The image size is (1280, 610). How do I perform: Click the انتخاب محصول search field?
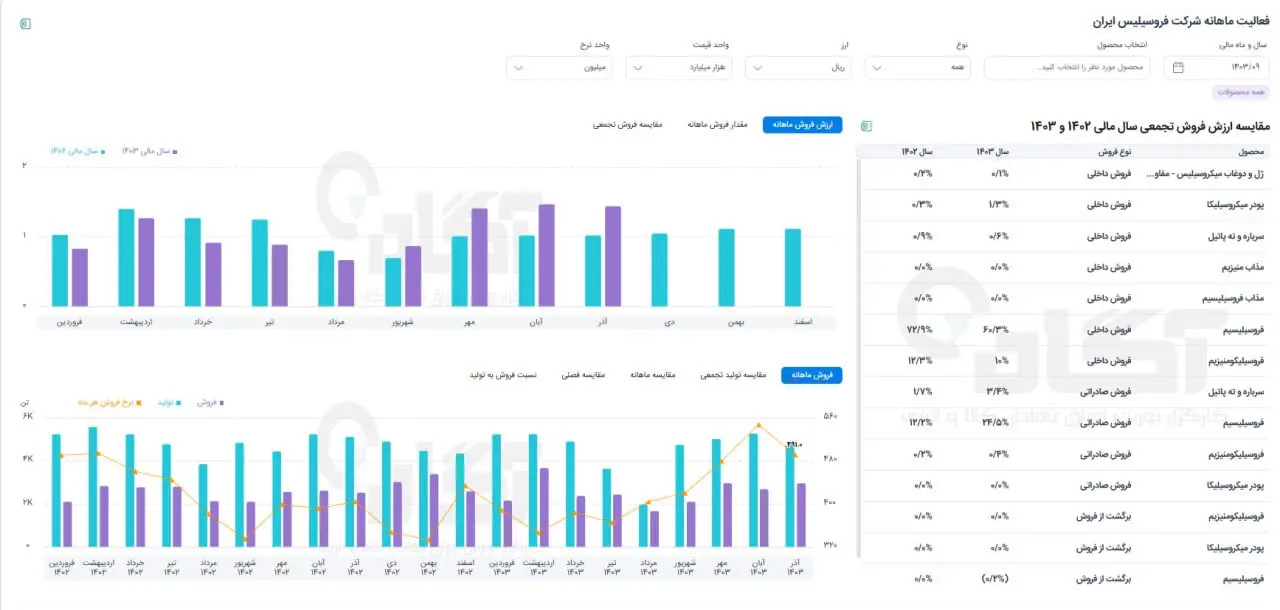[x=1067, y=67]
